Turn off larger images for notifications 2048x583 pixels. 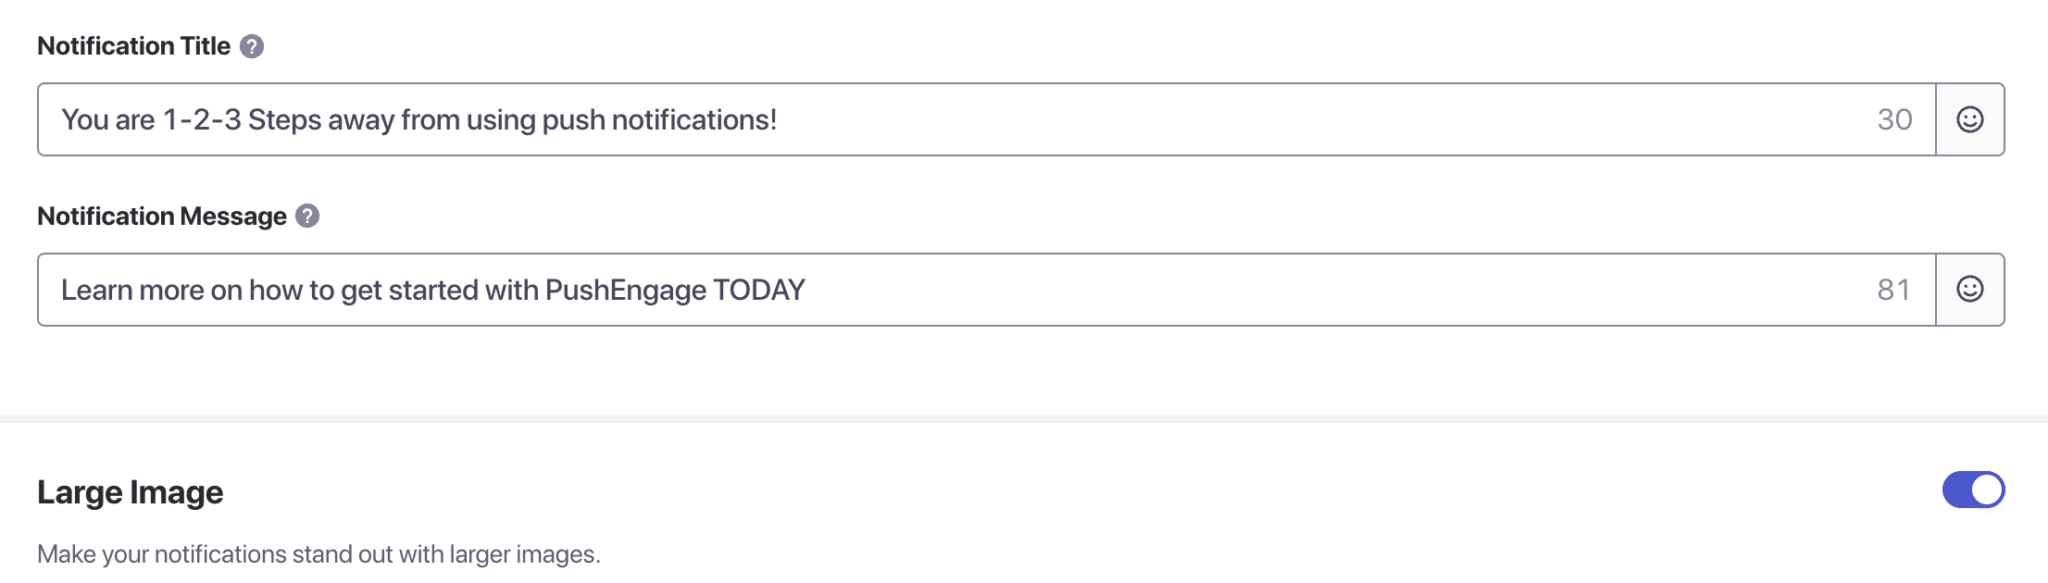(1975, 490)
